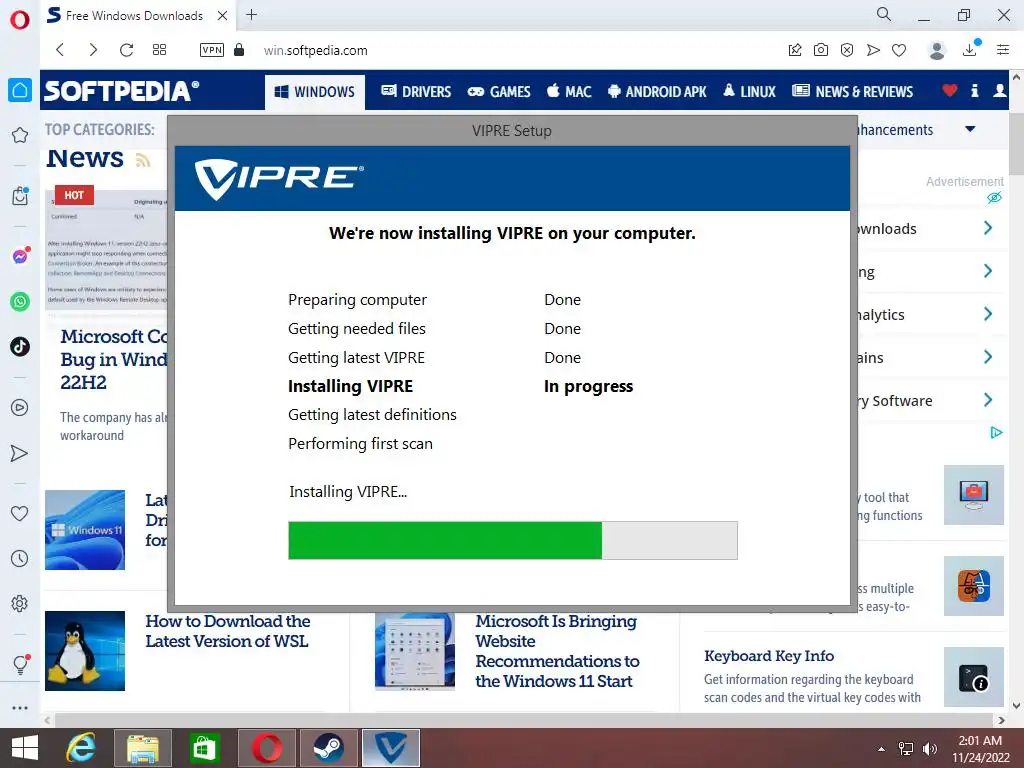Click the Linux penguin WSL thumbnail

coord(85,650)
